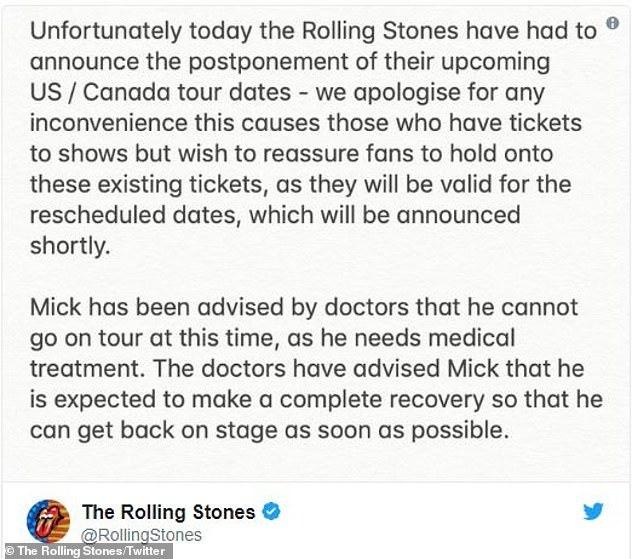The width and height of the screenshot is (632, 559).
Task: Click the line starting 'Unfortunately today'
Action: click(313, 31)
